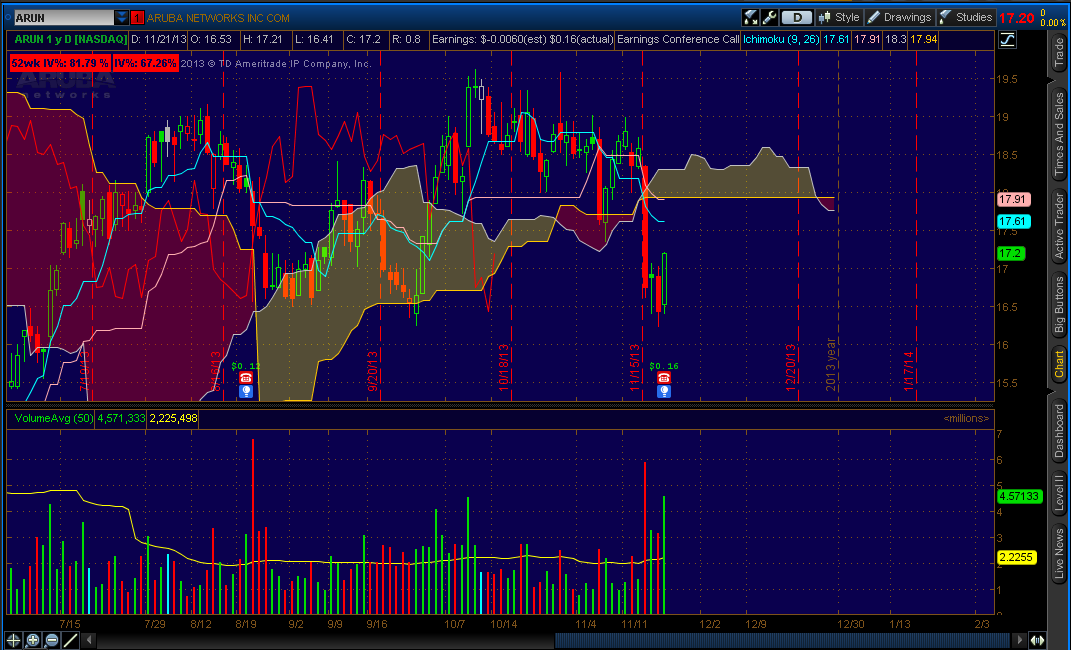1071x650 pixels.
Task: Click the blue lightbulb icon under $0.16
Action: (x=663, y=391)
